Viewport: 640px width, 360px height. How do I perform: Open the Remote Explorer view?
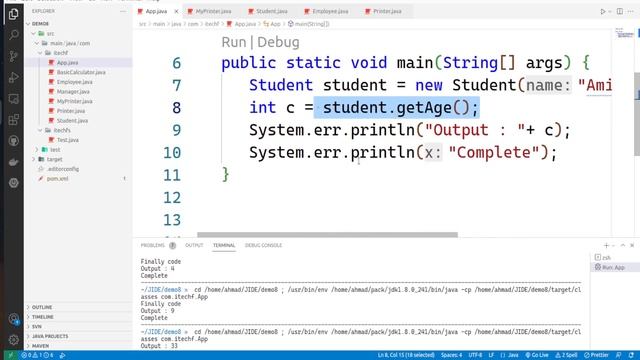[x=13, y=99]
